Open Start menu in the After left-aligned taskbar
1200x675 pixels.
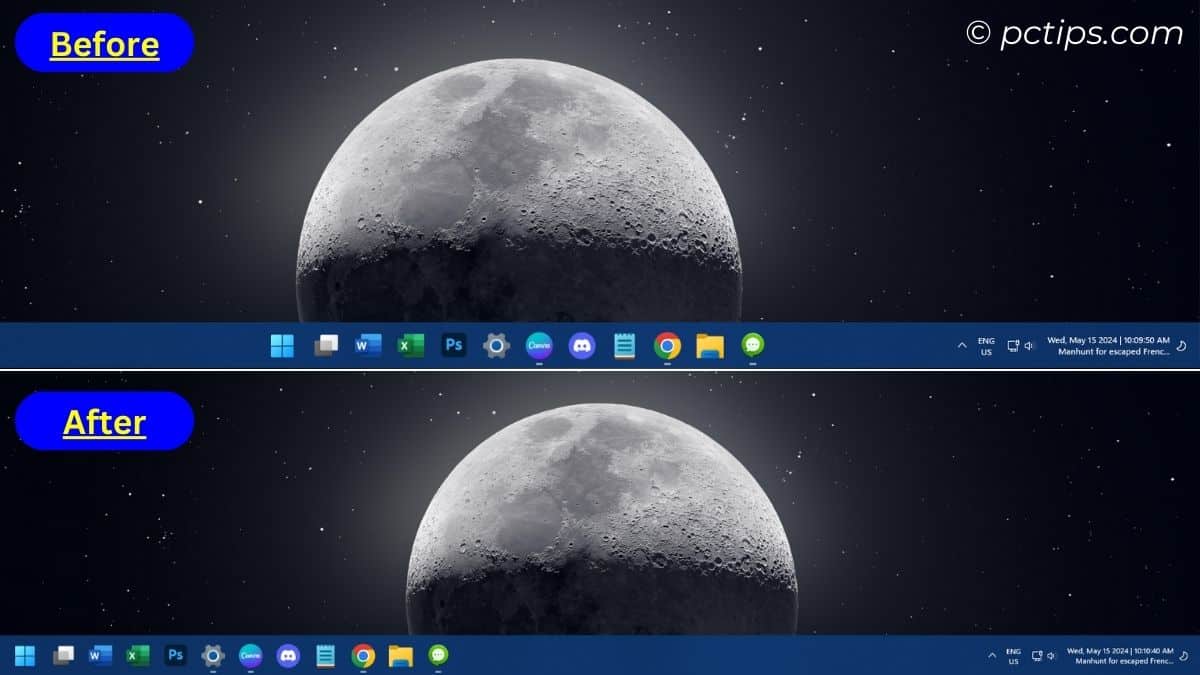click(x=25, y=656)
